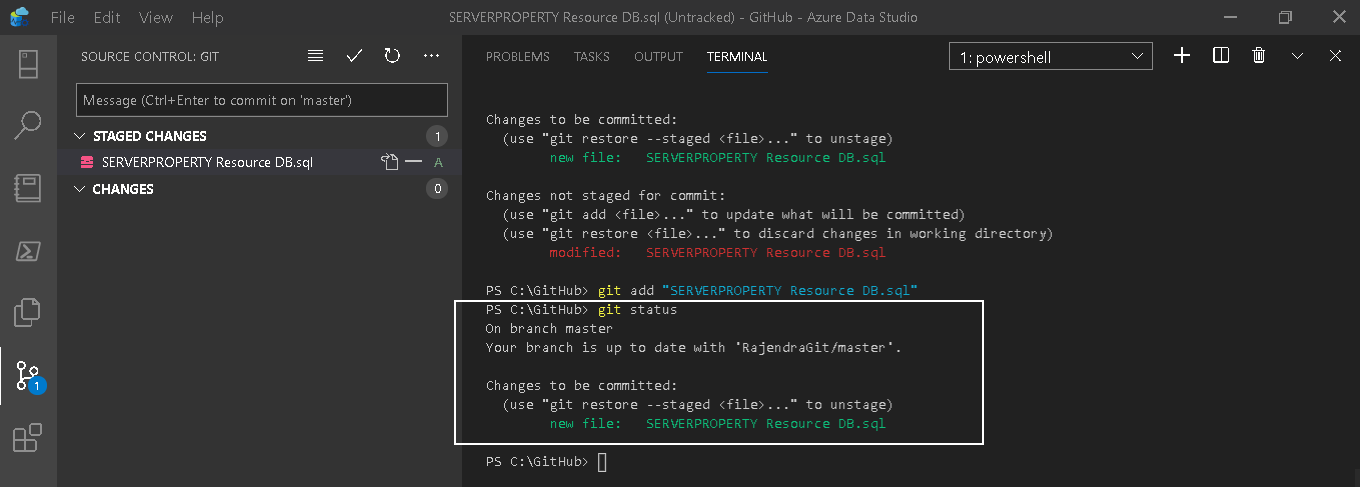Click the commit message input field
The image size is (1360, 487).
click(x=261, y=100)
